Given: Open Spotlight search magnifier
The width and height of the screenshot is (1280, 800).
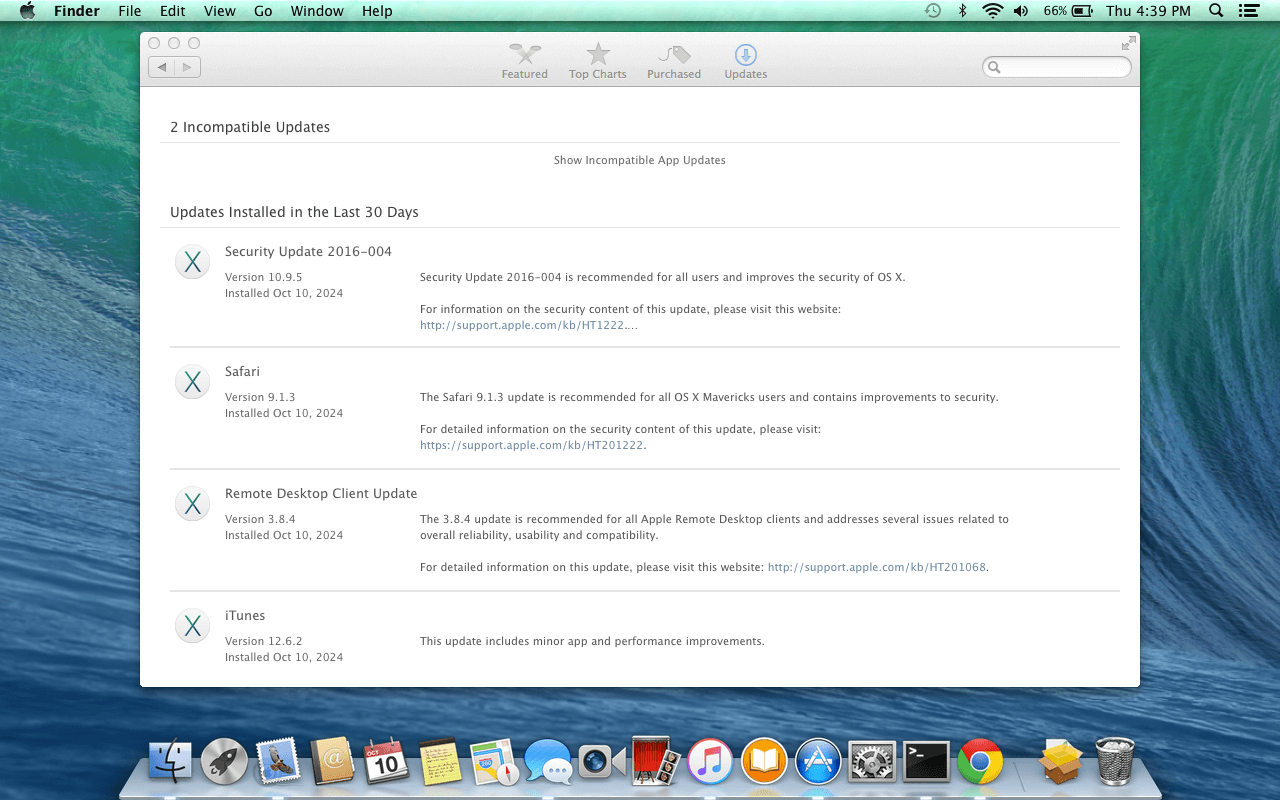Looking at the screenshot, I should 1216,11.
